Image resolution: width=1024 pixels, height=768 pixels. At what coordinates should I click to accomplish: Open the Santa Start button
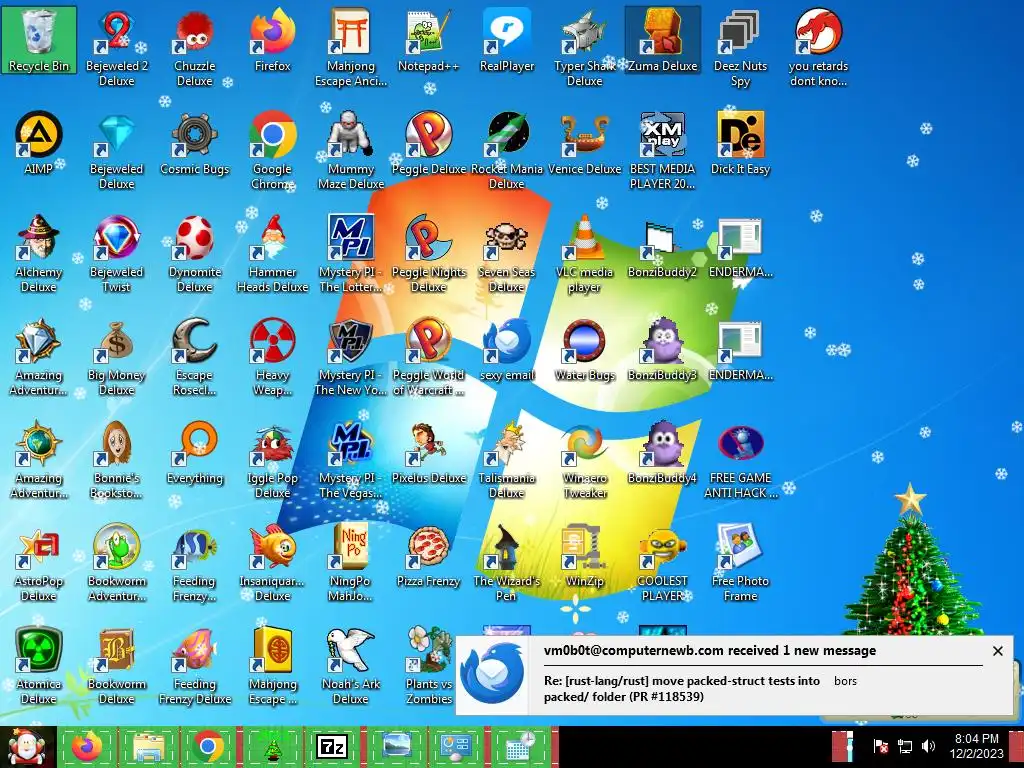(26, 747)
